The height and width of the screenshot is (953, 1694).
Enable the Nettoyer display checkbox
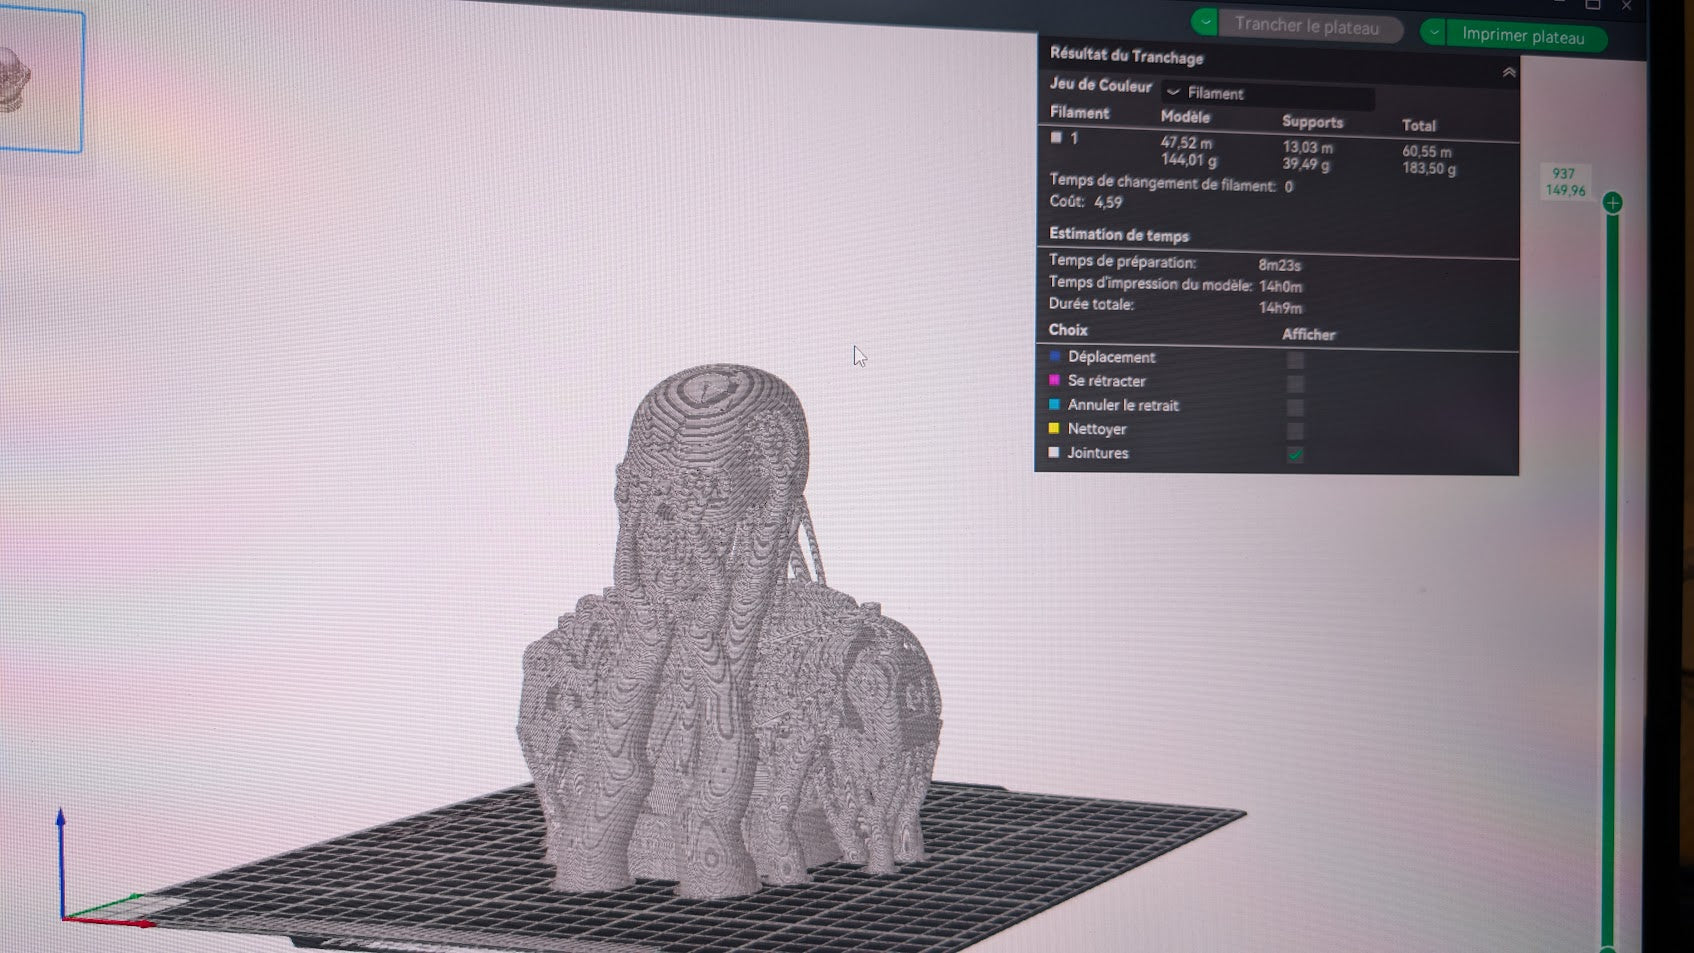click(1295, 431)
